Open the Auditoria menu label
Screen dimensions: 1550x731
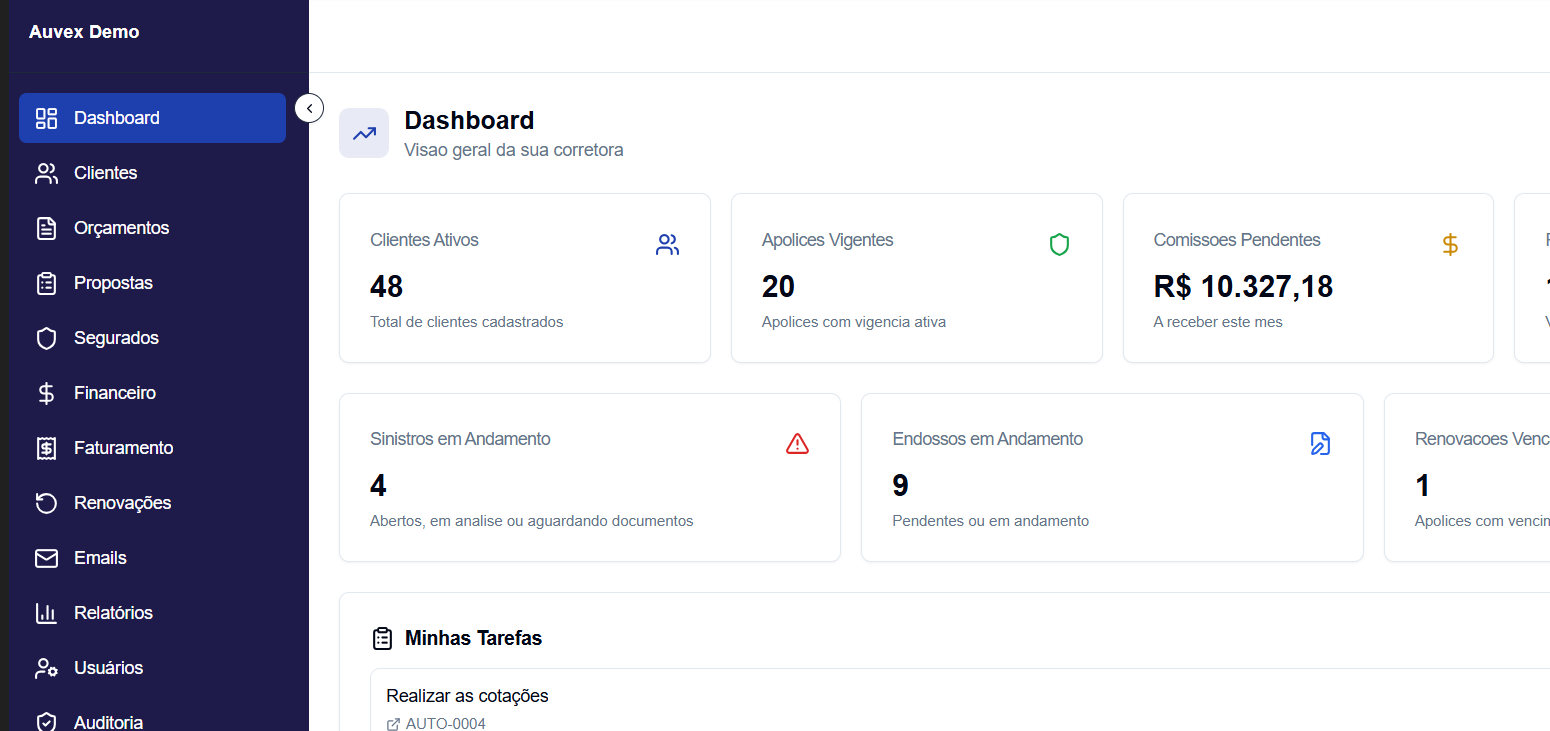click(x=108, y=722)
